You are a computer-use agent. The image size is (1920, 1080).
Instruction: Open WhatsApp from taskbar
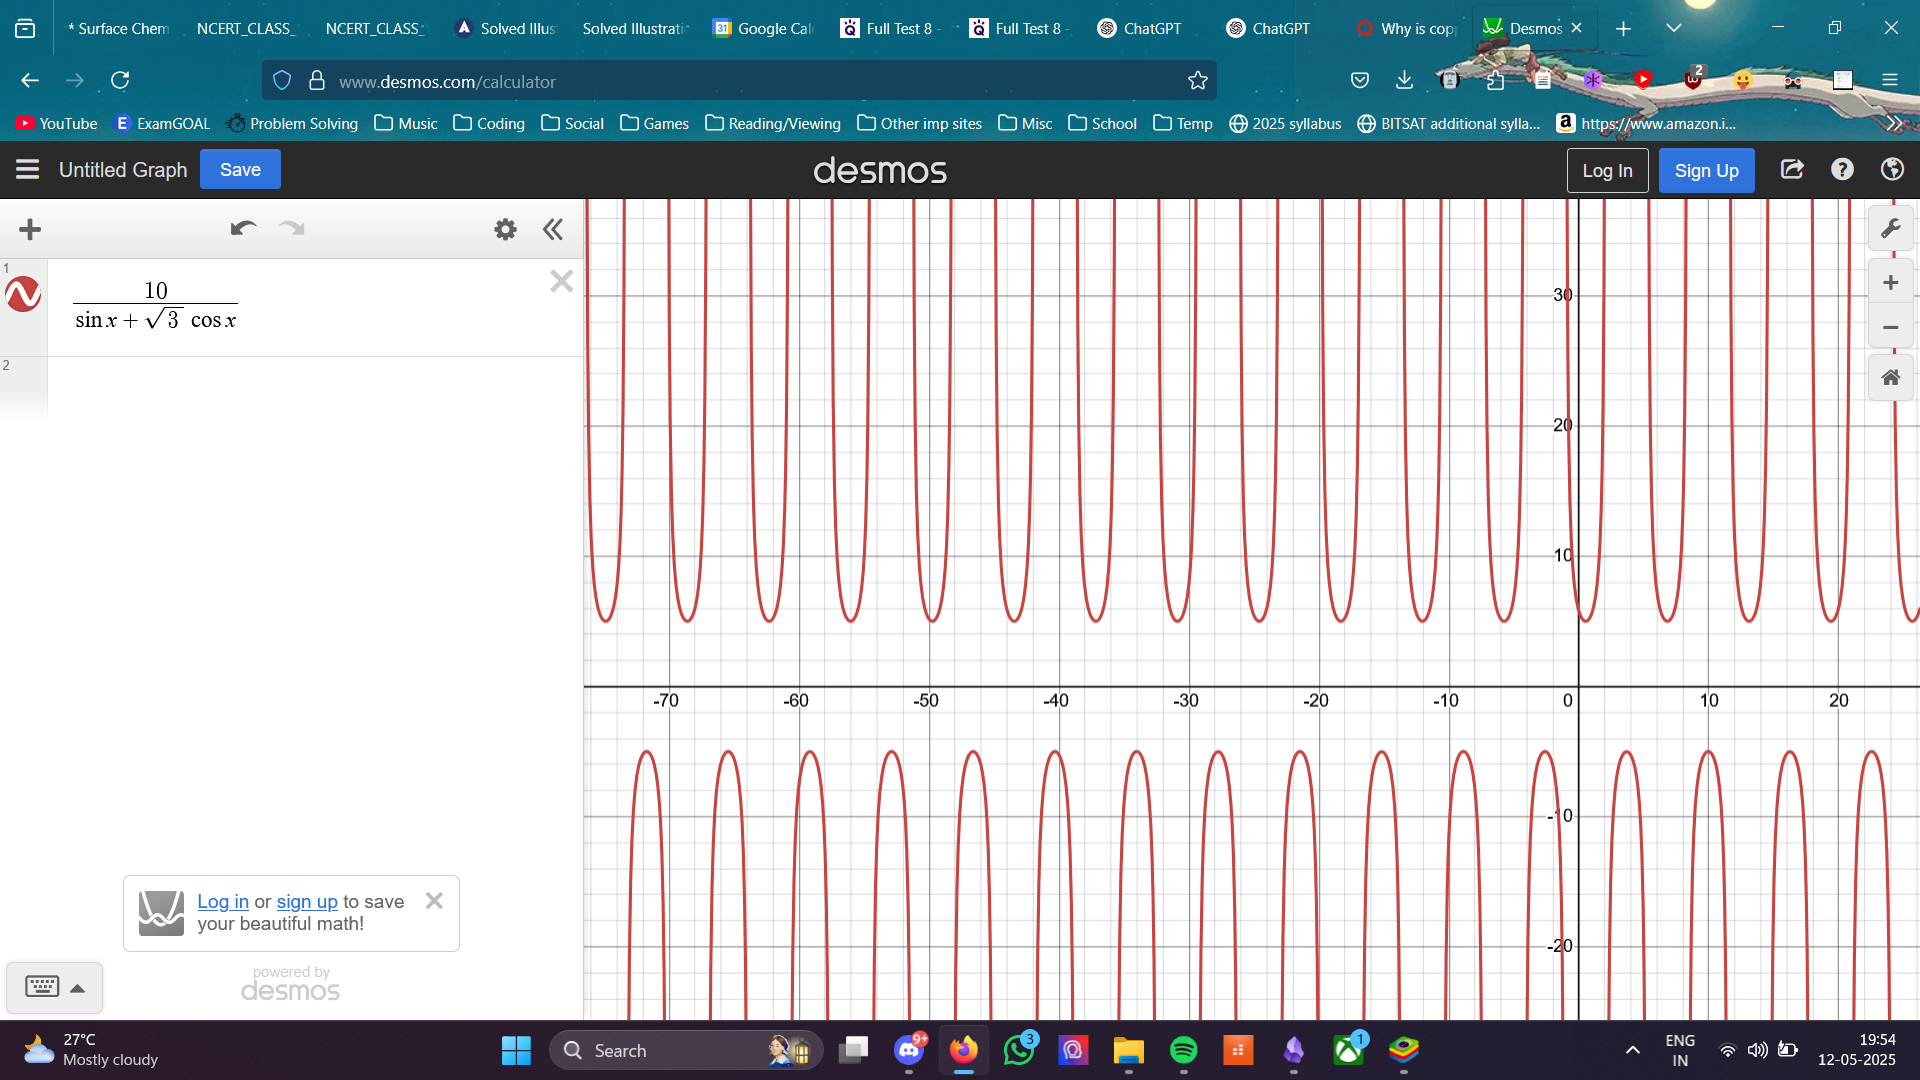pyautogui.click(x=1019, y=1050)
